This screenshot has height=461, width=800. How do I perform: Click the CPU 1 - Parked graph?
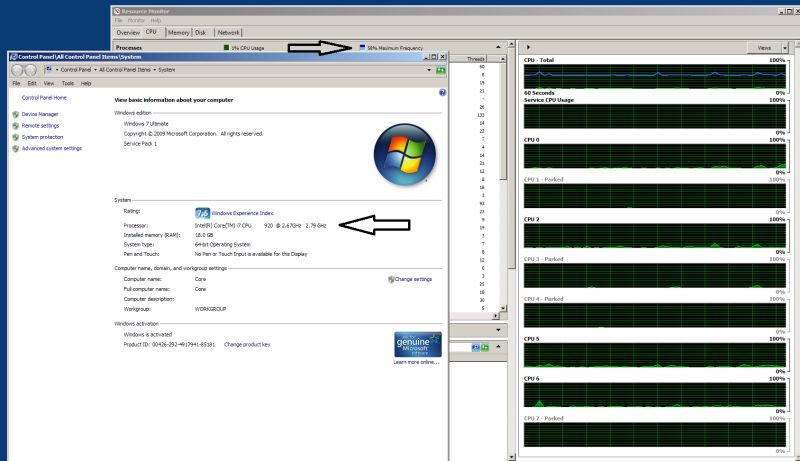tap(655, 196)
